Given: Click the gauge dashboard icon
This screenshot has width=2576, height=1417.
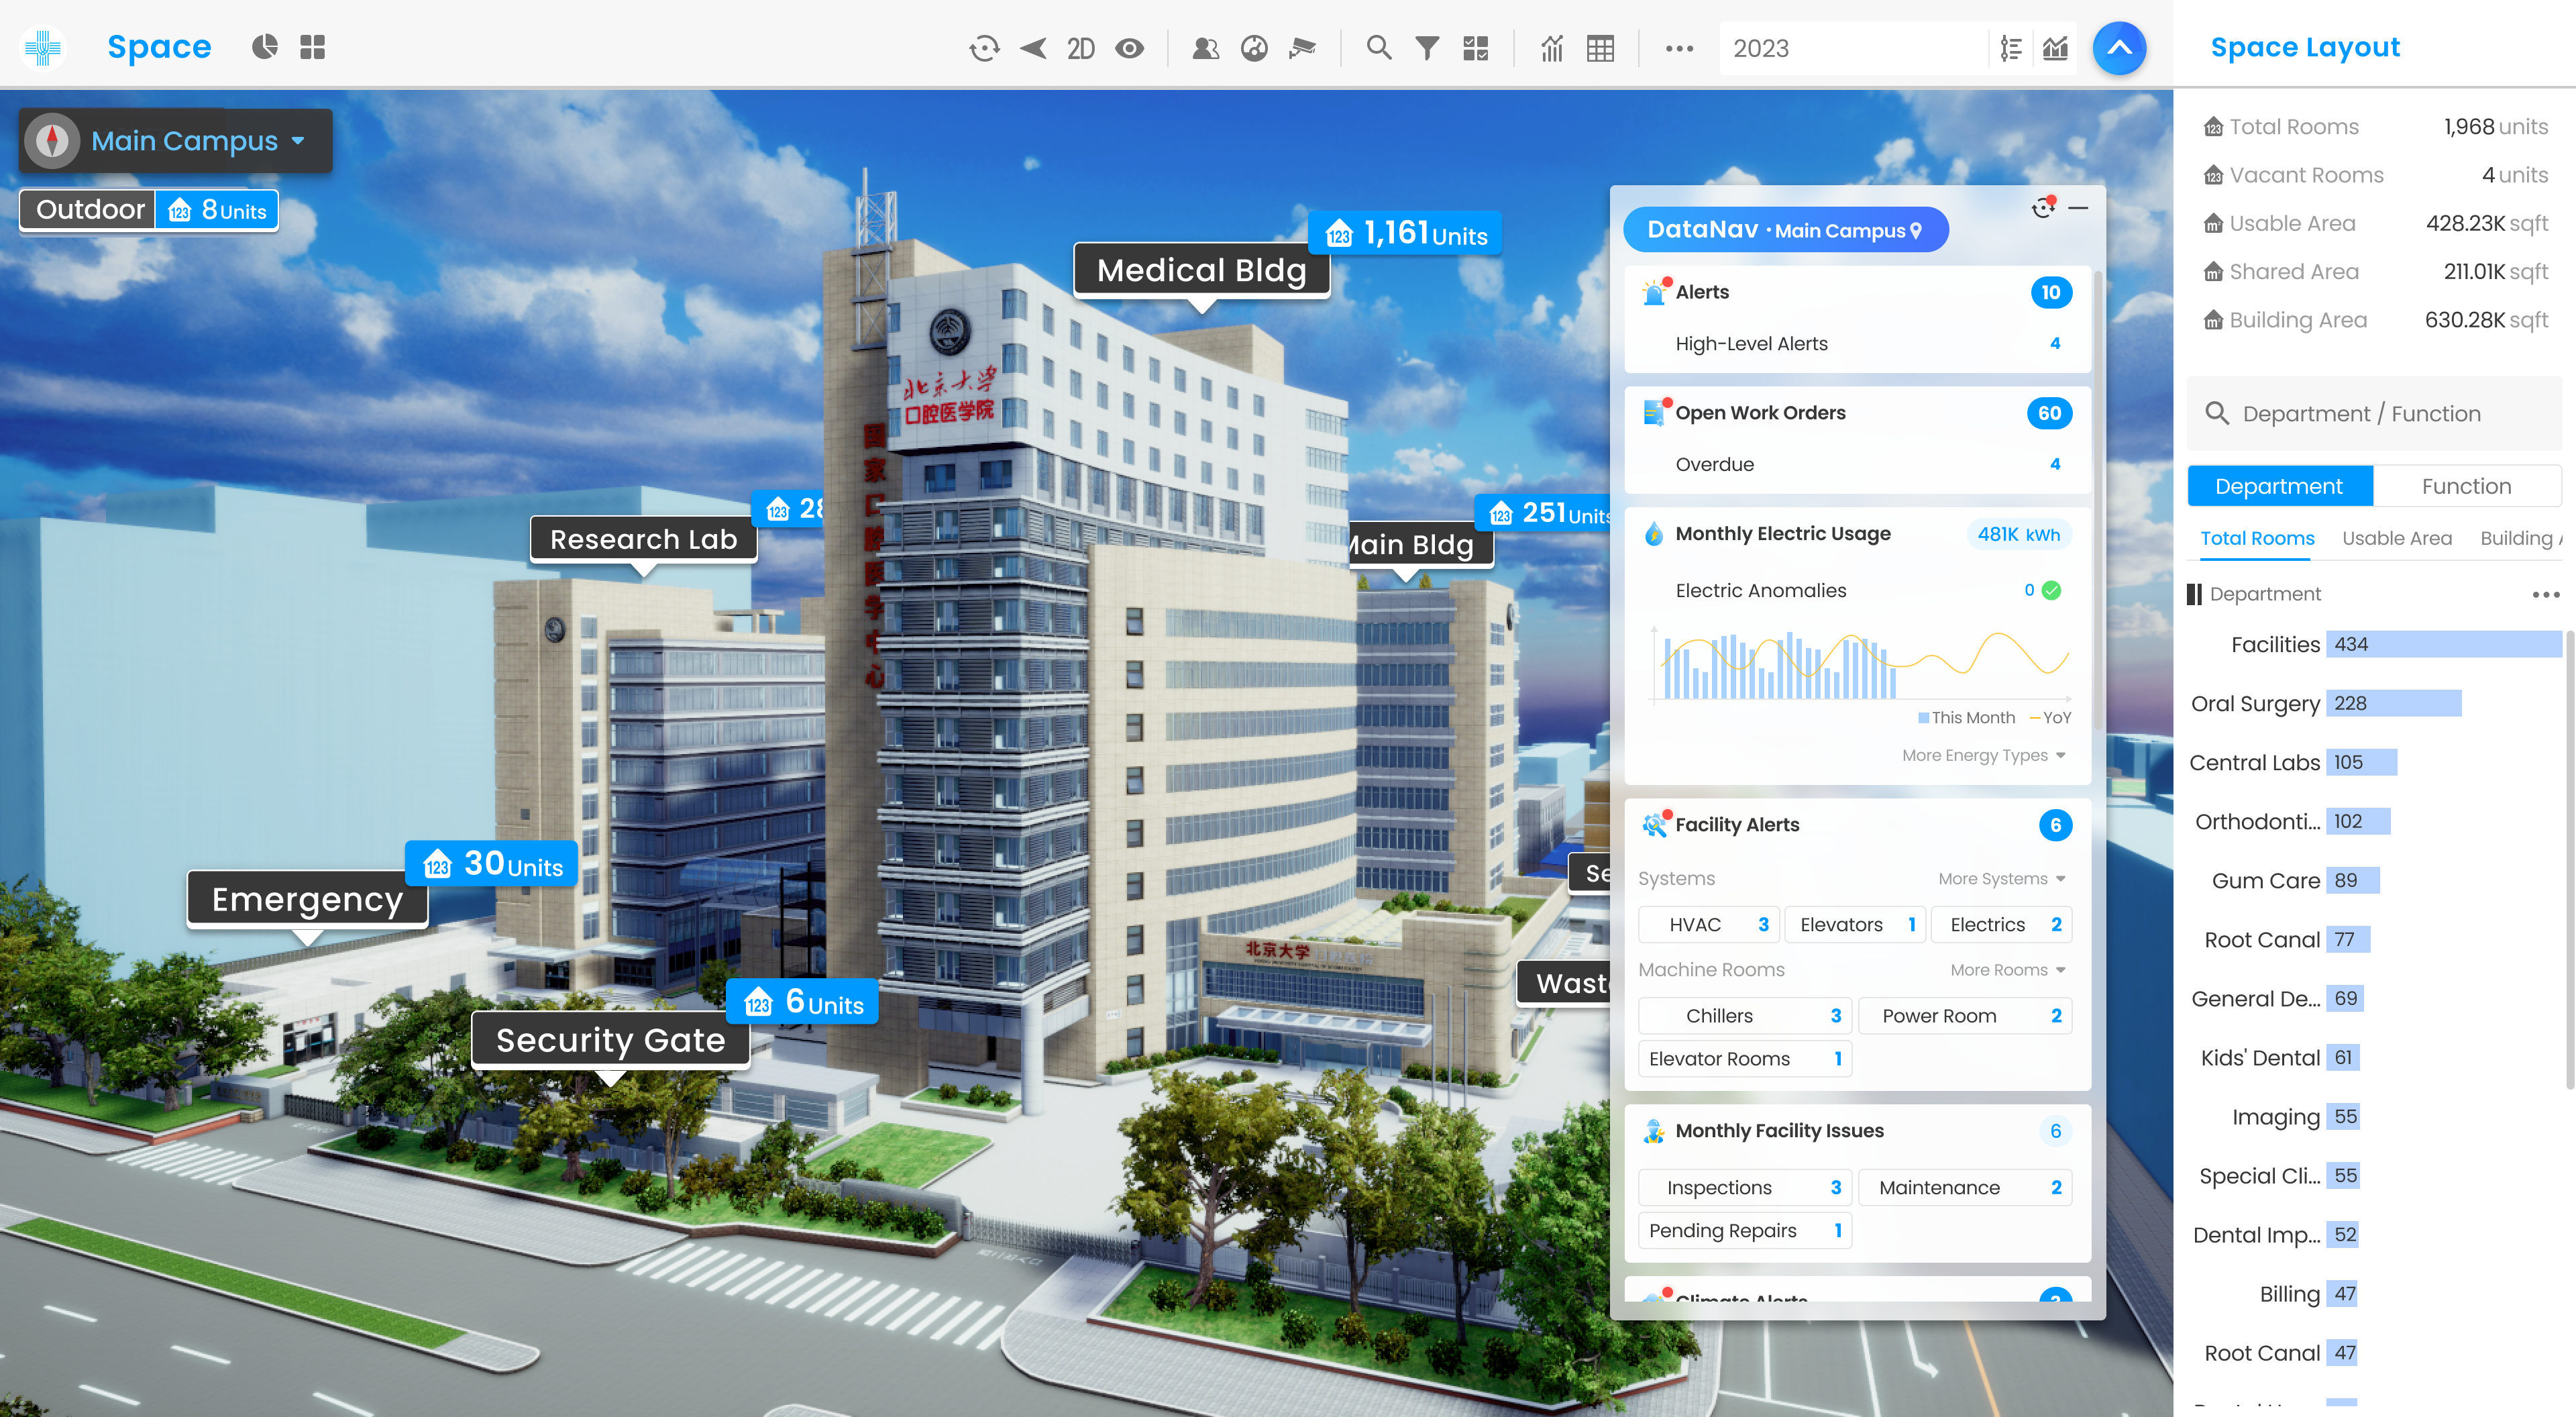Looking at the screenshot, I should (x=1254, y=48).
